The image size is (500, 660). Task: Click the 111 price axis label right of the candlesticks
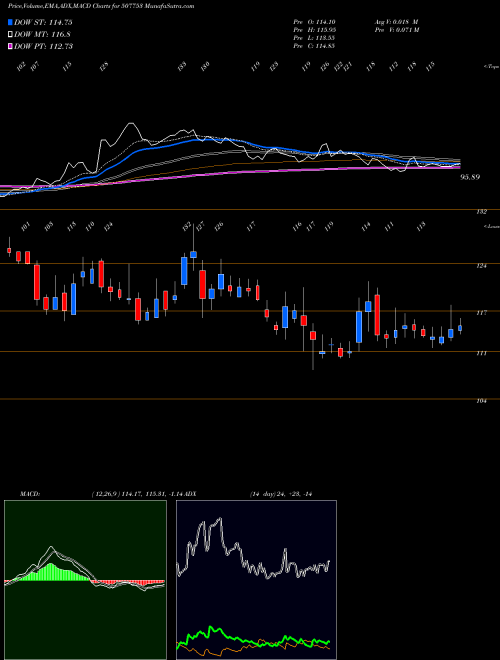click(482, 353)
